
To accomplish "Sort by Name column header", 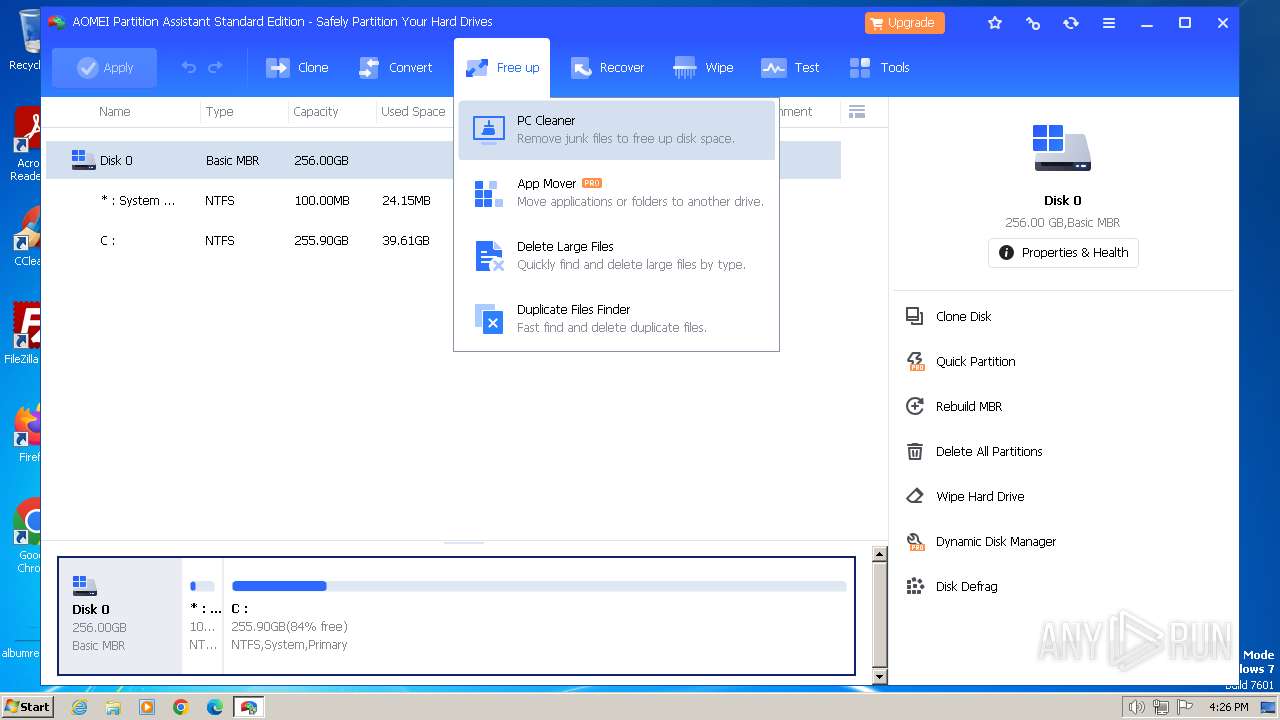I will (115, 111).
